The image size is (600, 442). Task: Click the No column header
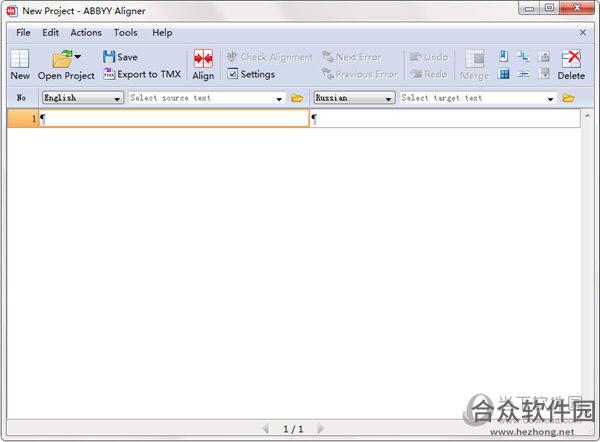(x=22, y=98)
